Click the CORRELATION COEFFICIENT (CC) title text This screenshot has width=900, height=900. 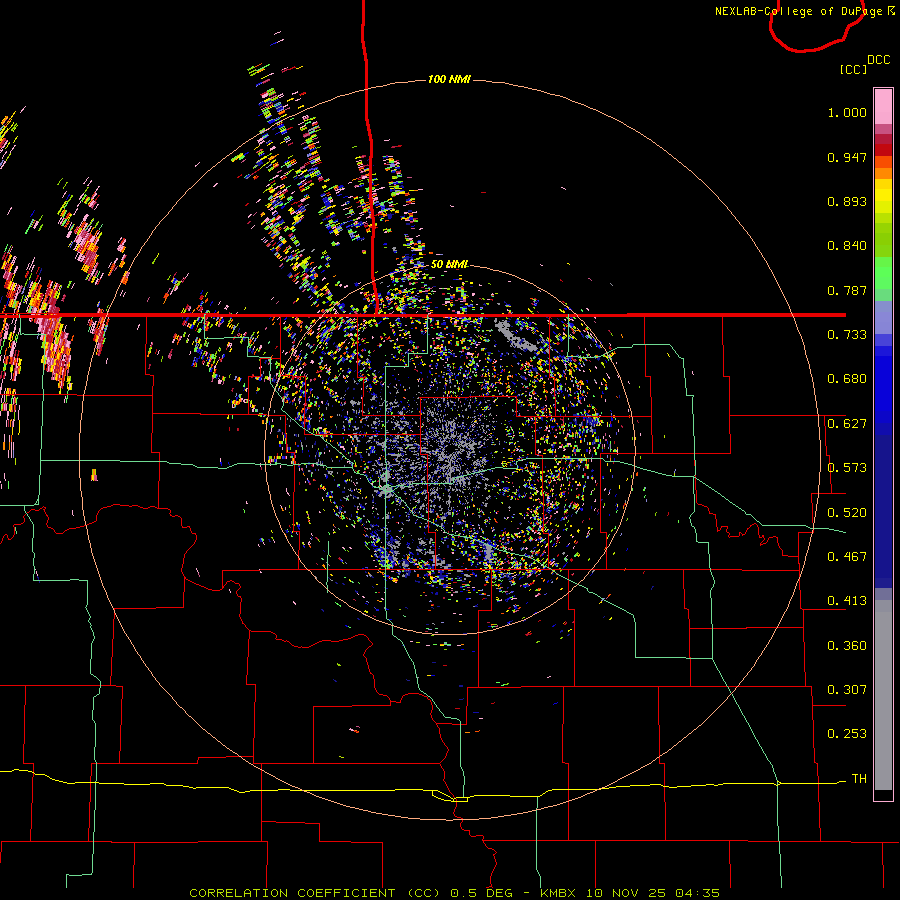pos(316,893)
